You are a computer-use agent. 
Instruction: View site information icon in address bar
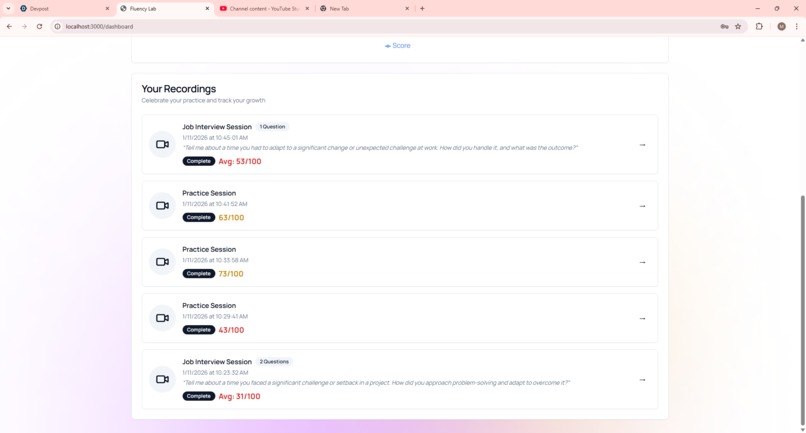click(58, 26)
